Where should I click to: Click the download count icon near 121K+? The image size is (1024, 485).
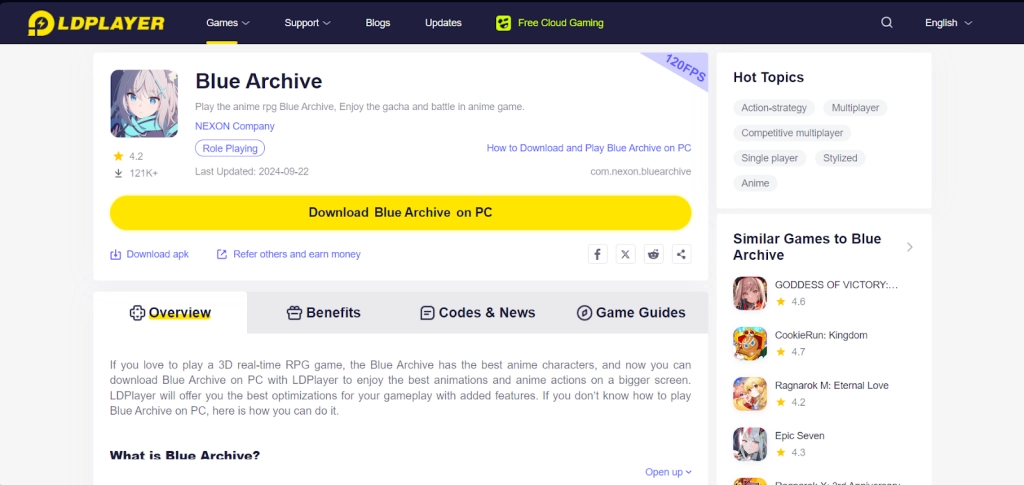(118, 173)
